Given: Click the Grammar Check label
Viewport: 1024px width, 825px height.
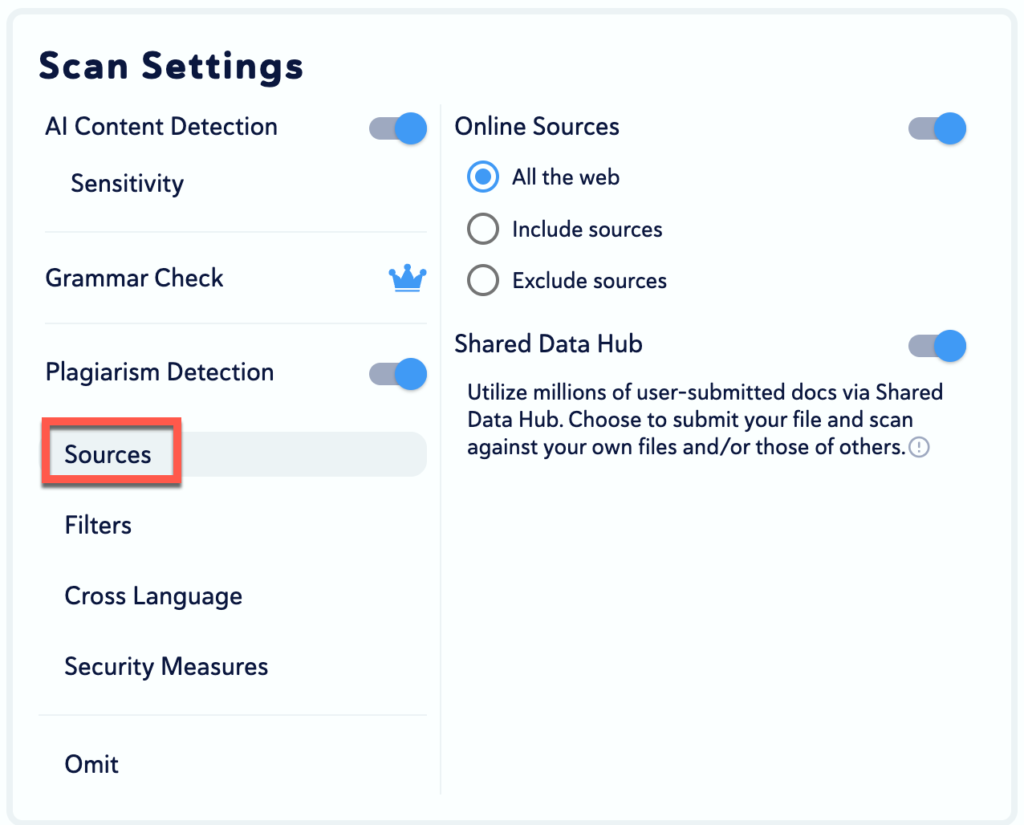Looking at the screenshot, I should pos(134,278).
